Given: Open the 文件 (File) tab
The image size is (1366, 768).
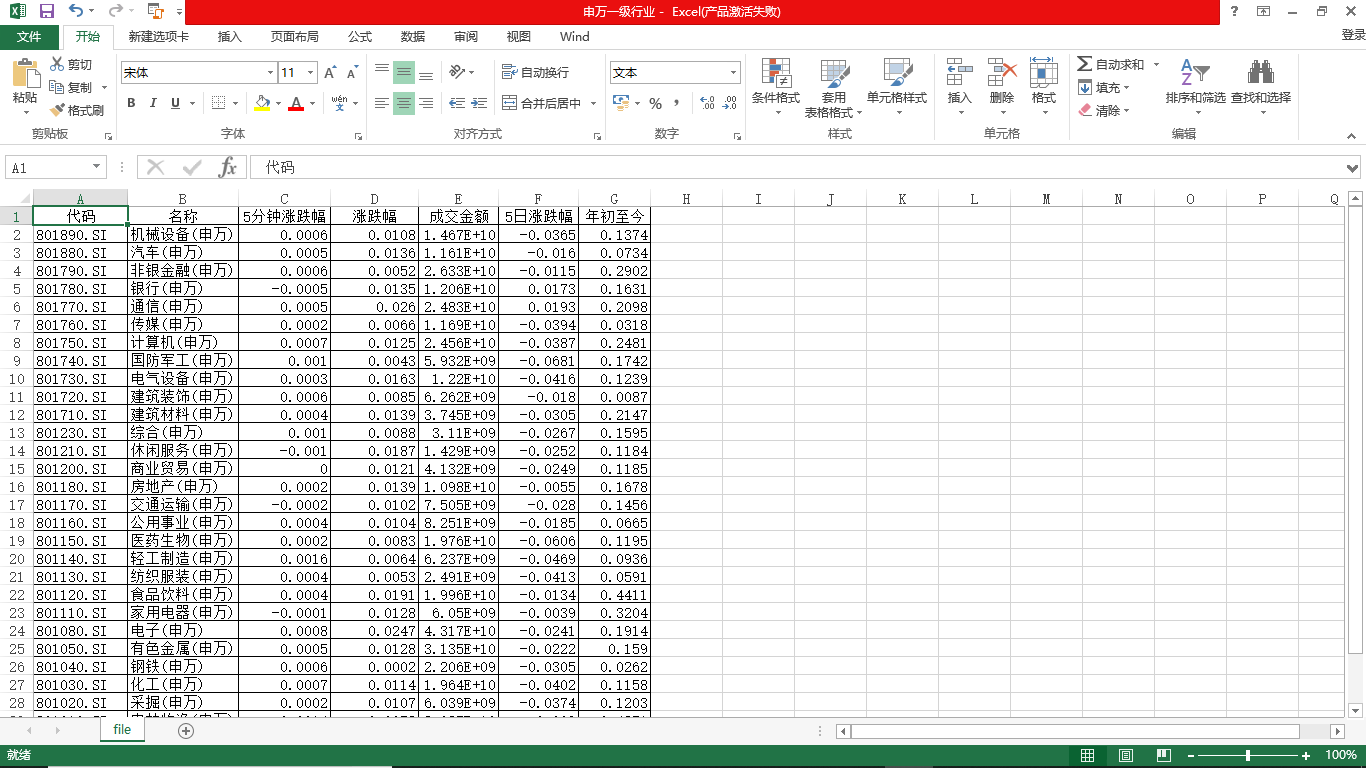Looking at the screenshot, I should [x=29, y=37].
